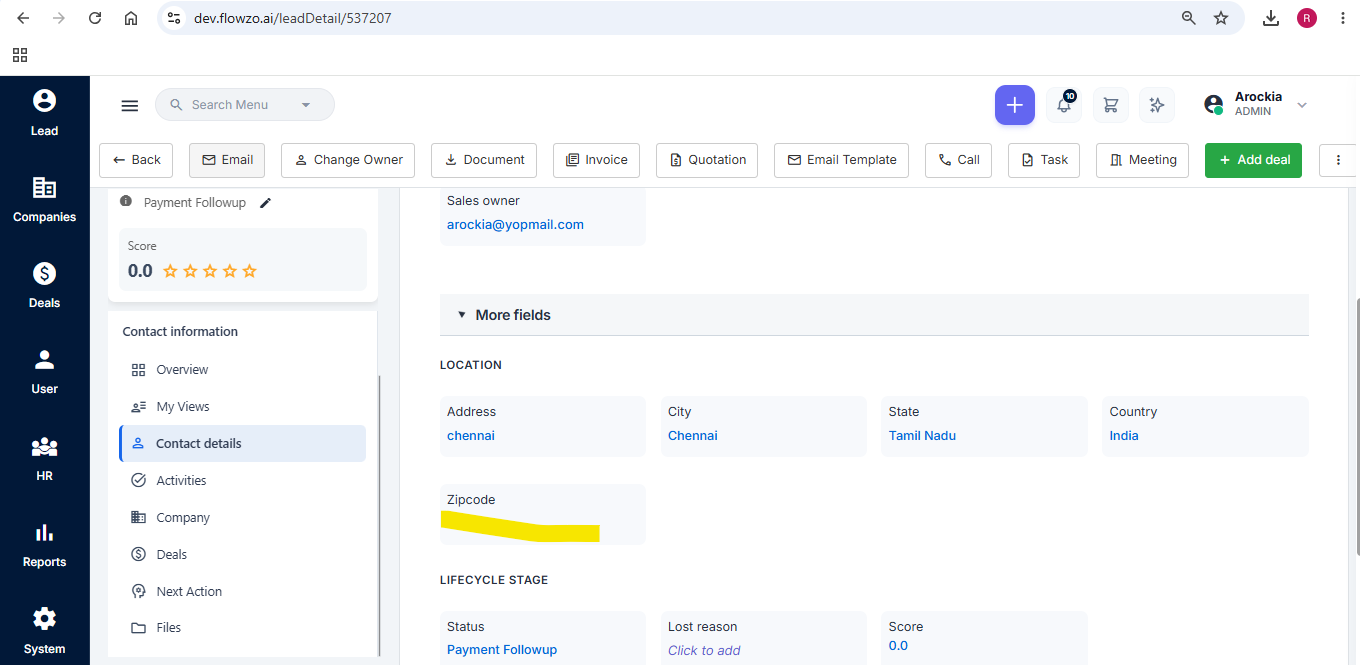Open the Lead module in sidebar
The width and height of the screenshot is (1360, 665).
[44, 113]
